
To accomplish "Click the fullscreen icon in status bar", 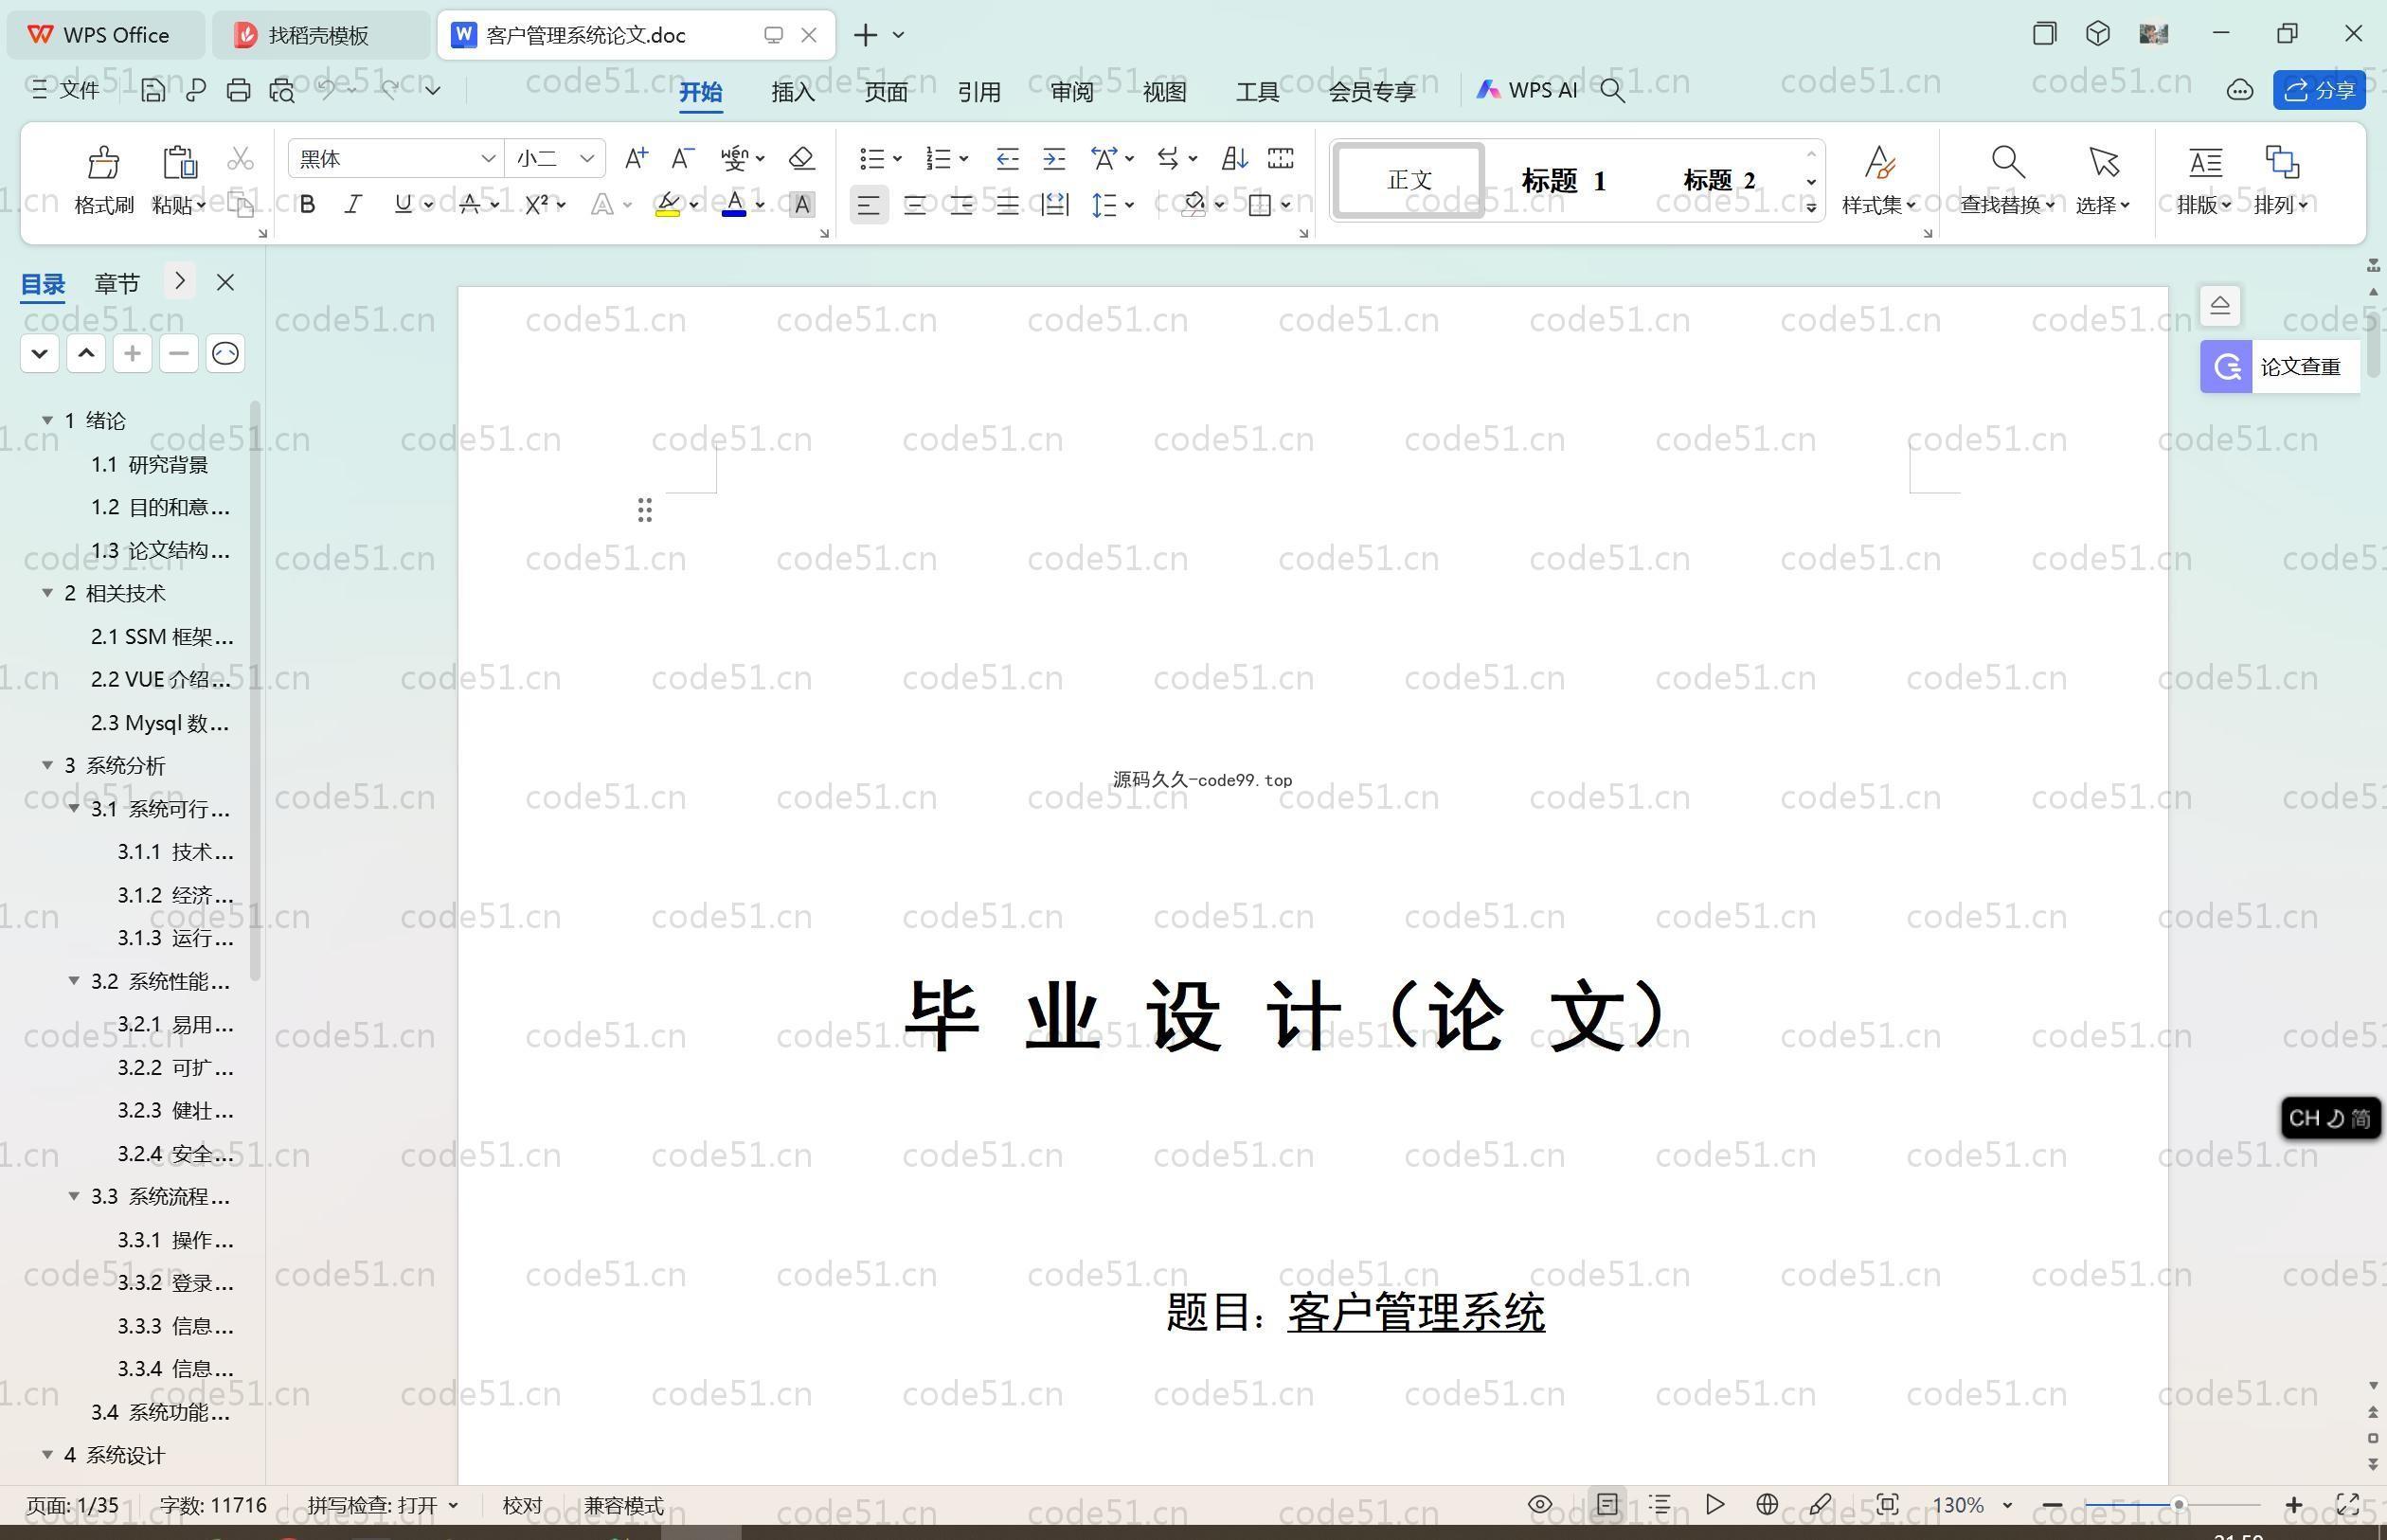I will tap(2347, 1504).
